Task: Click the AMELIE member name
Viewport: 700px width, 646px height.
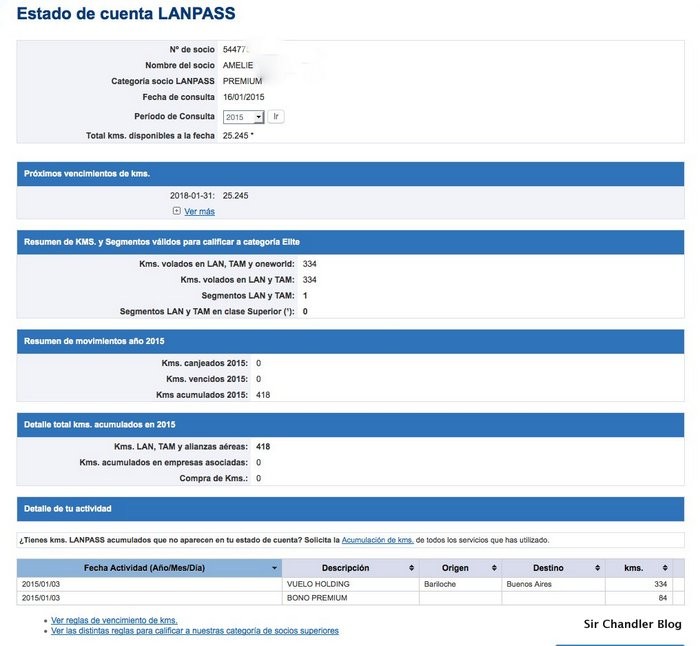Action: (238, 65)
